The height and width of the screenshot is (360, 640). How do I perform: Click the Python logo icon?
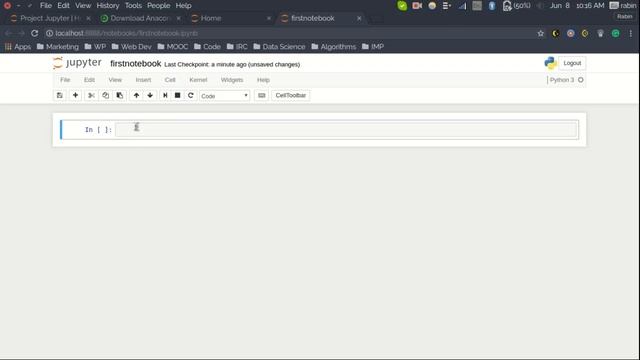pos(550,63)
